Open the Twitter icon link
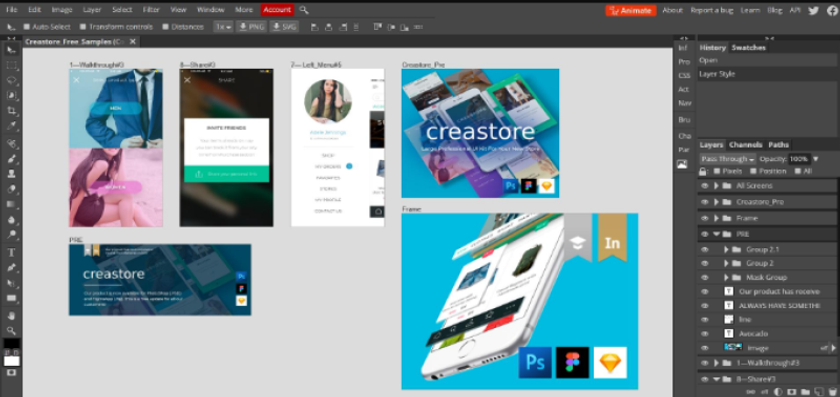The width and height of the screenshot is (840, 397). pyautogui.click(x=813, y=10)
